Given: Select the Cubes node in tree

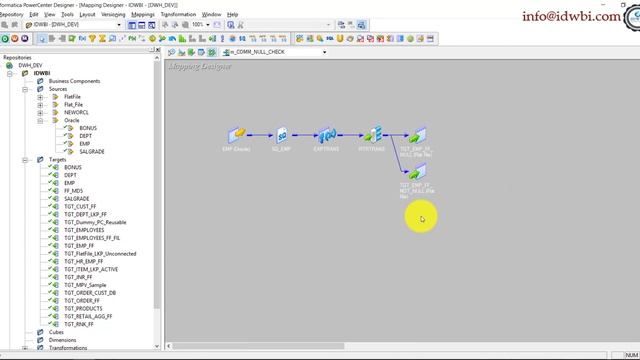Looking at the screenshot, I should pyautogui.click(x=56, y=332).
